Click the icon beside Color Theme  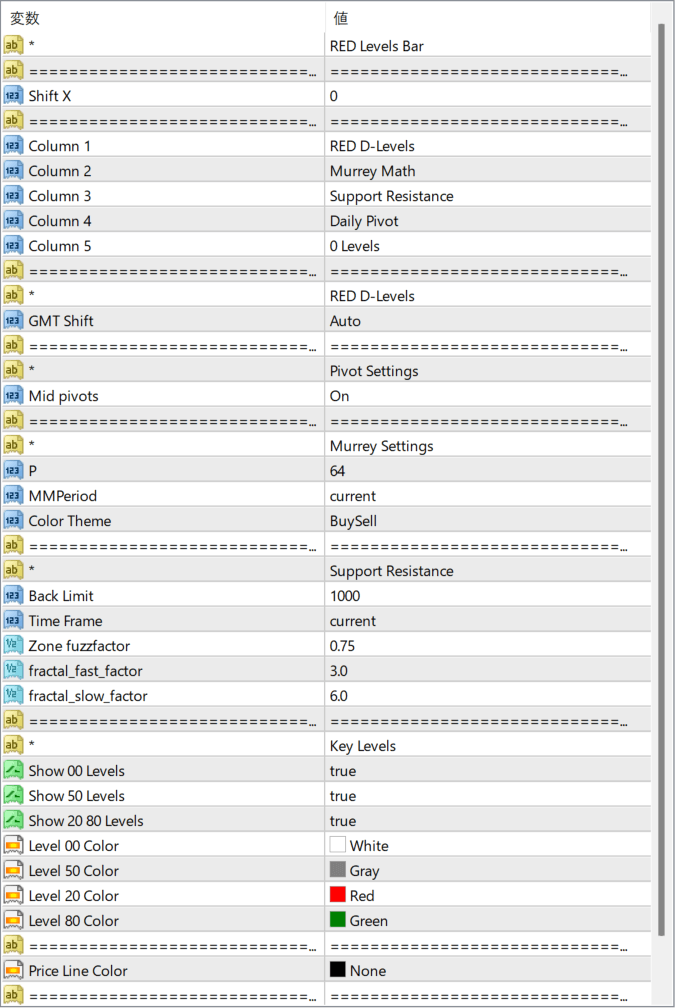[x=13, y=521]
